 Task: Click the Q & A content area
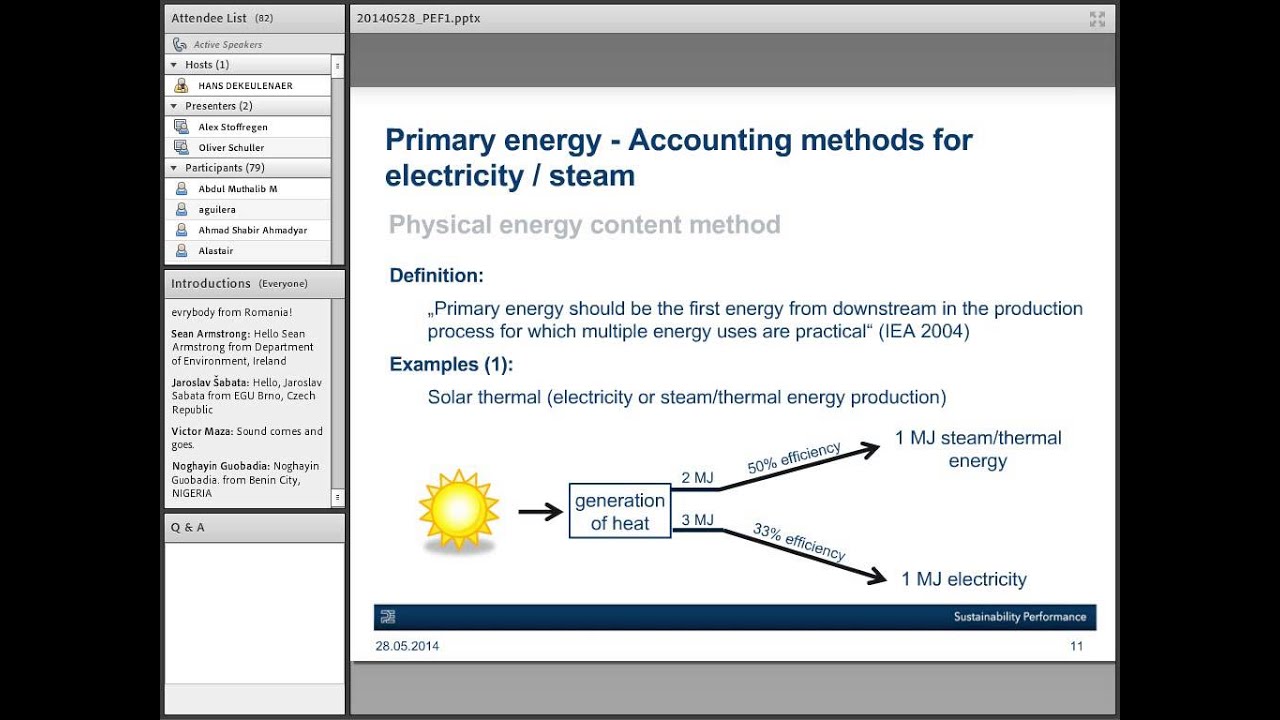[x=255, y=612]
